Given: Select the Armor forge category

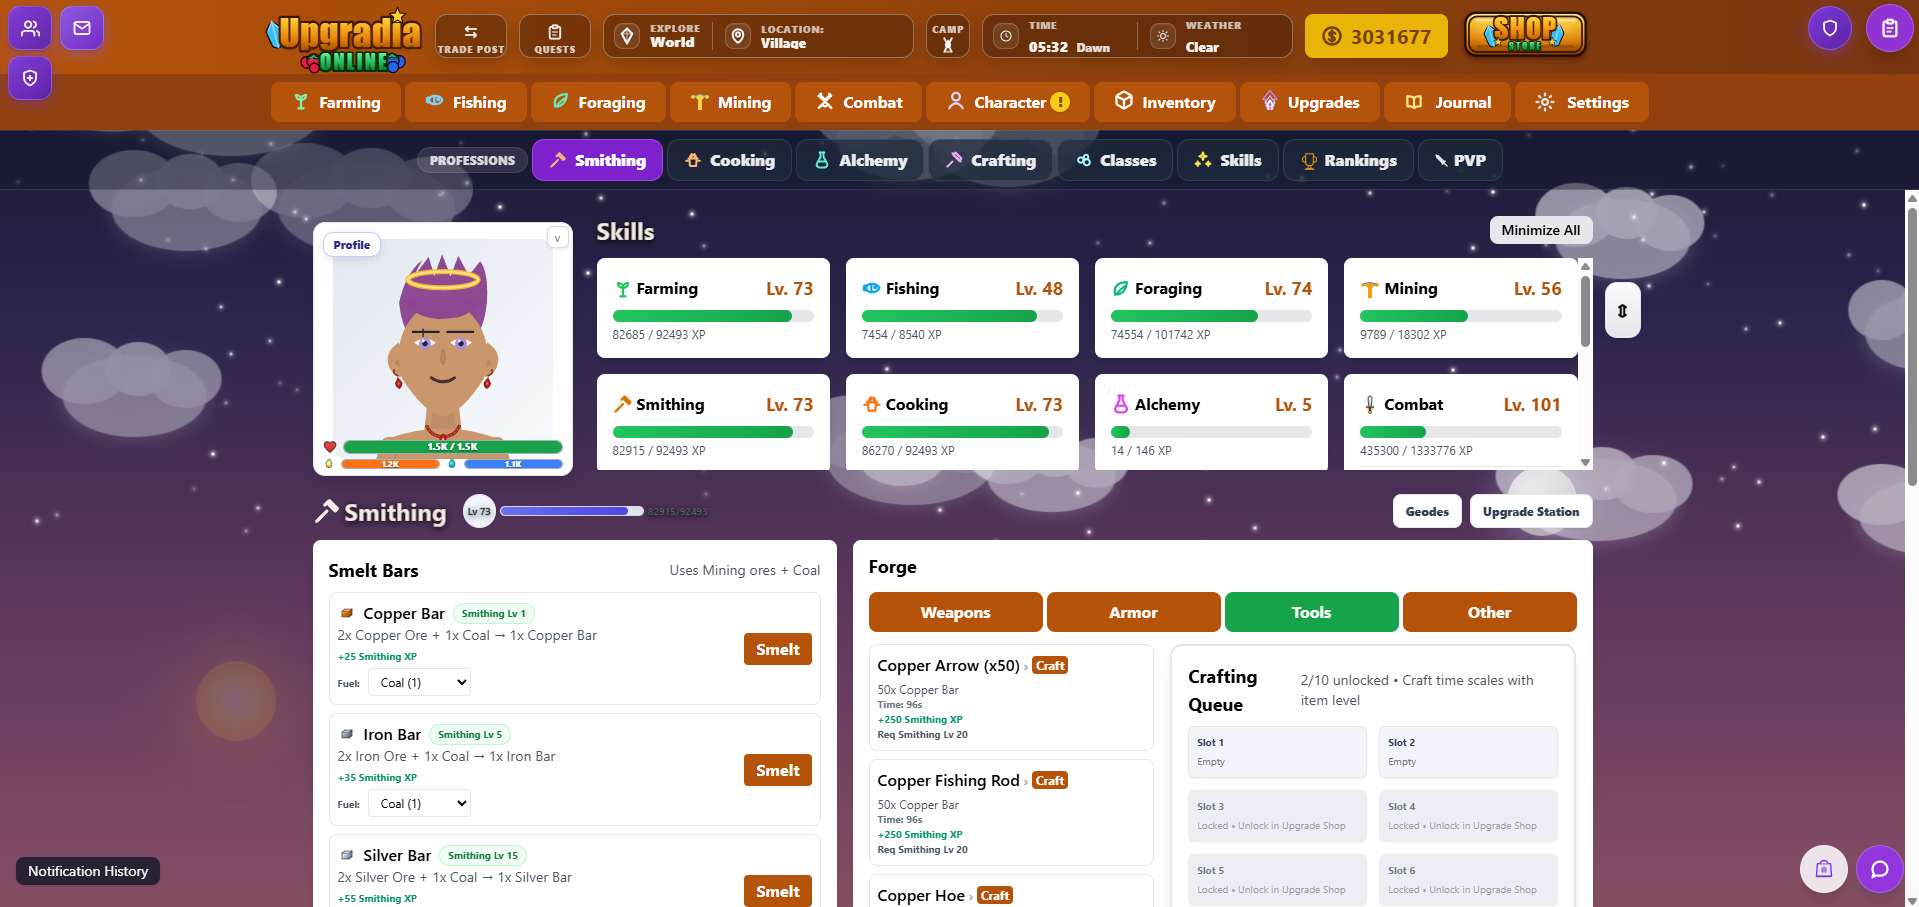Looking at the screenshot, I should 1133,612.
